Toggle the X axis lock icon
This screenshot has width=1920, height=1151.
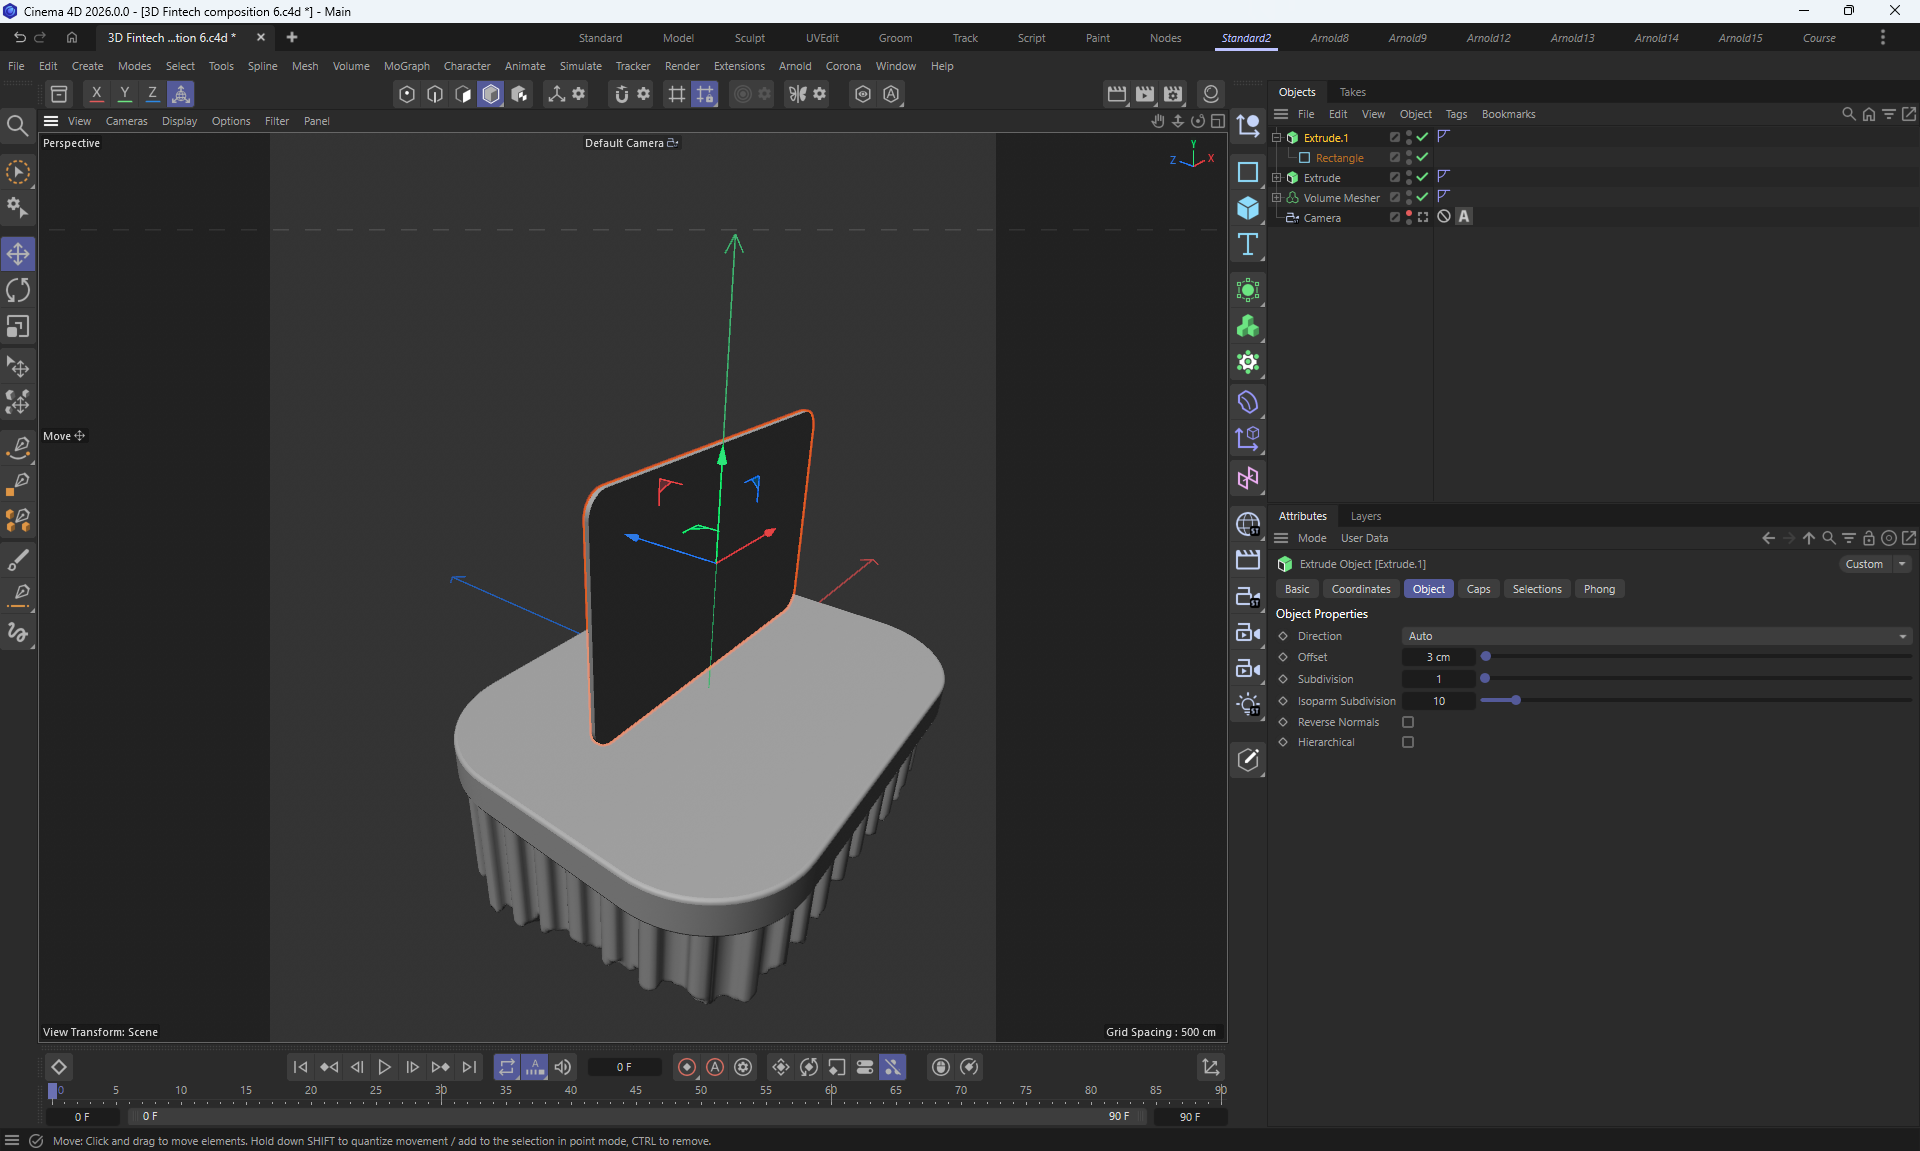[x=96, y=93]
